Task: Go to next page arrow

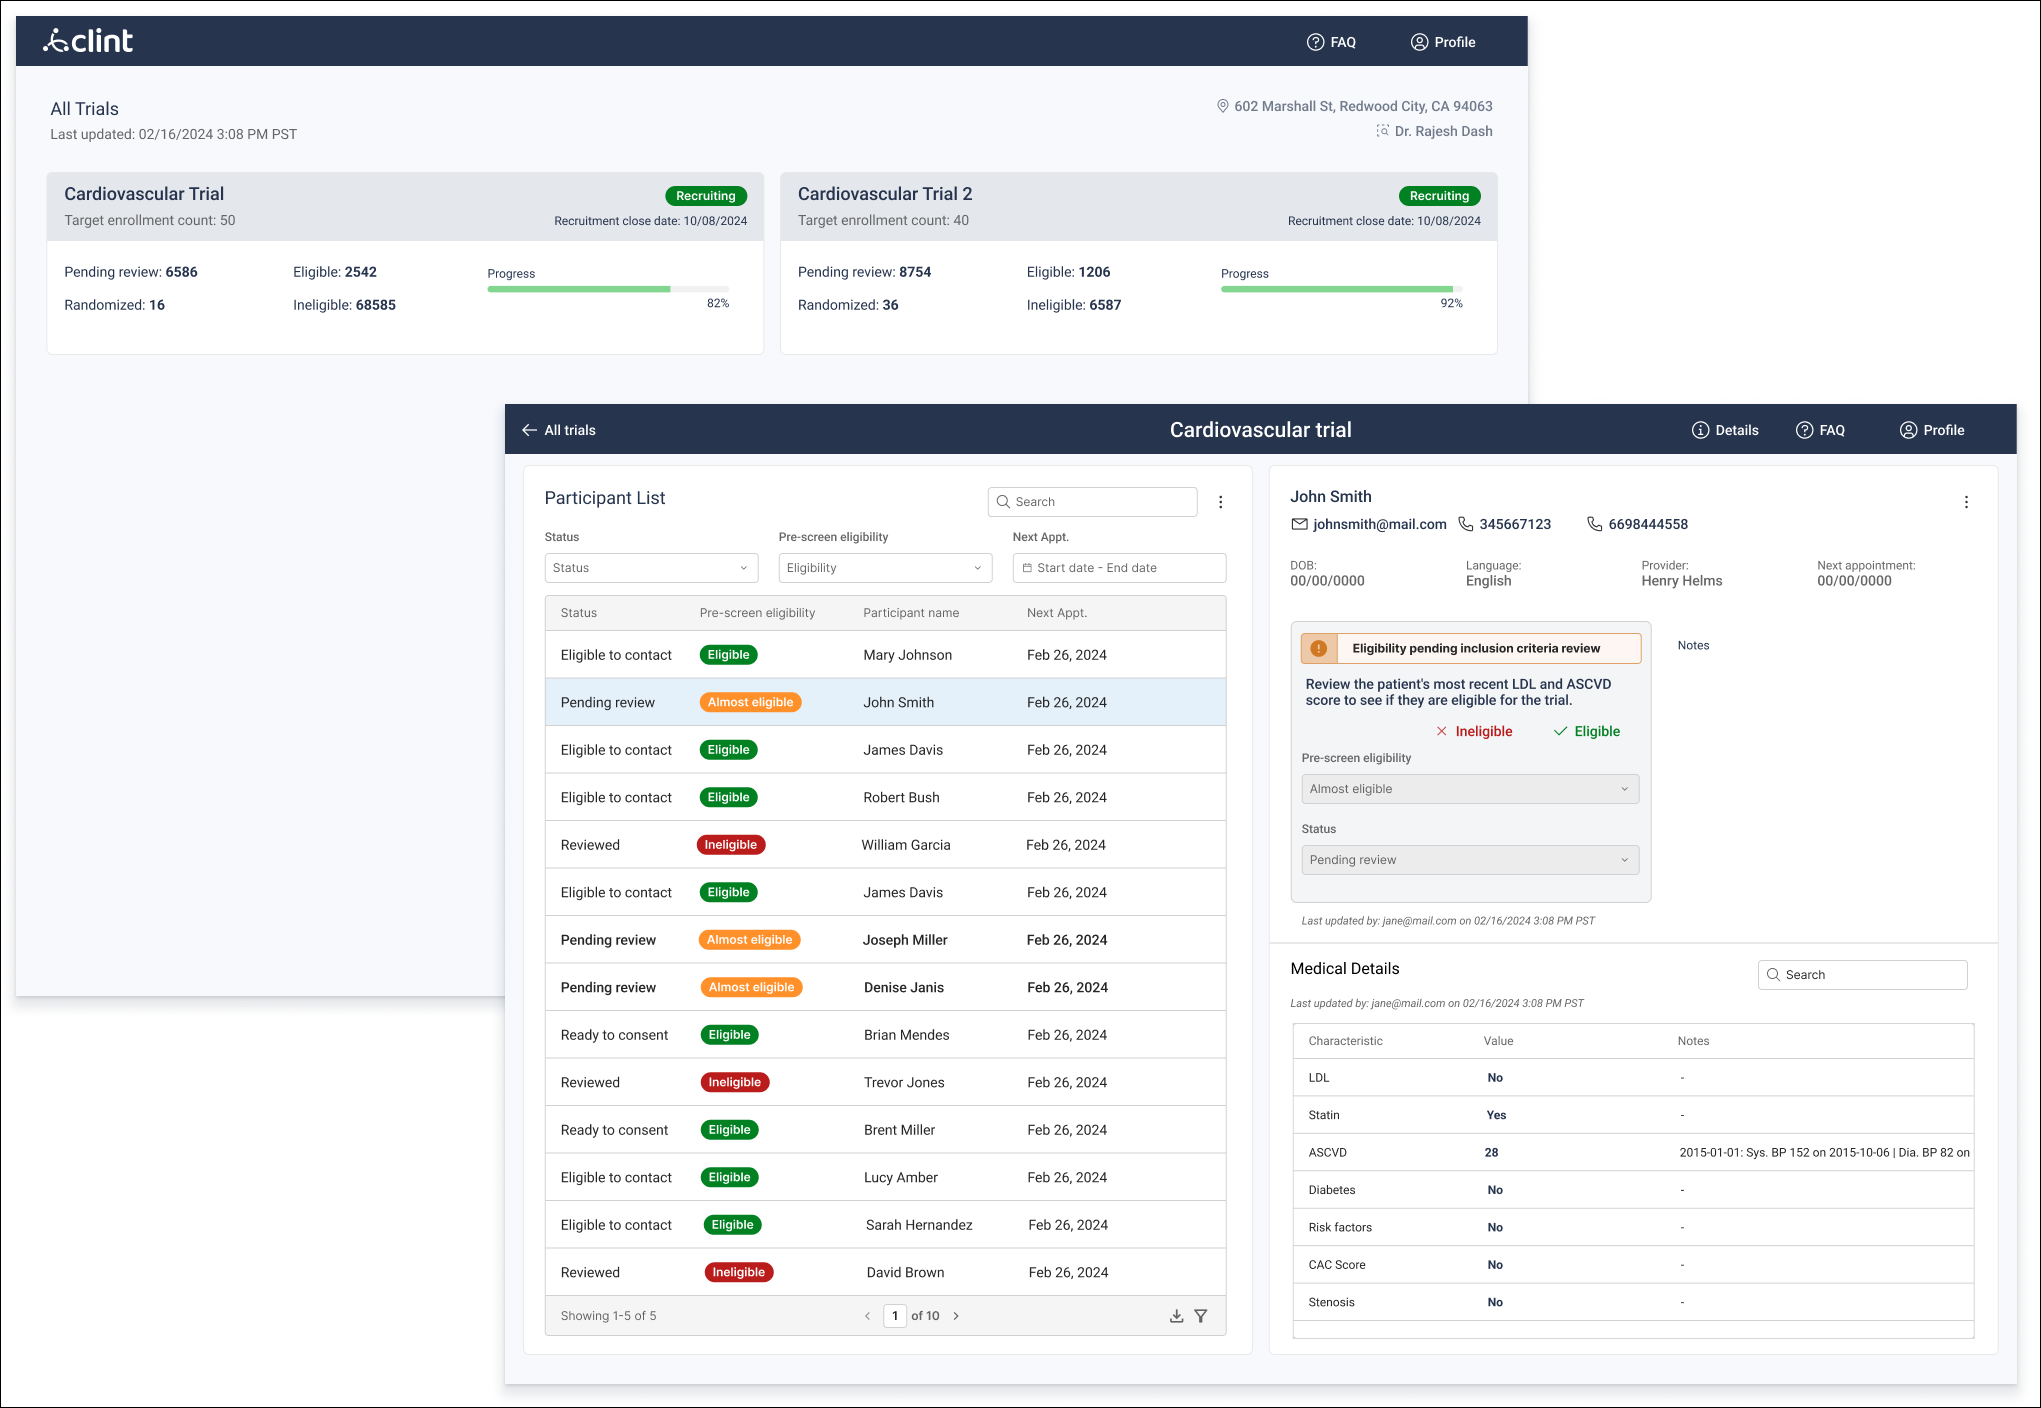Action: [x=956, y=1316]
